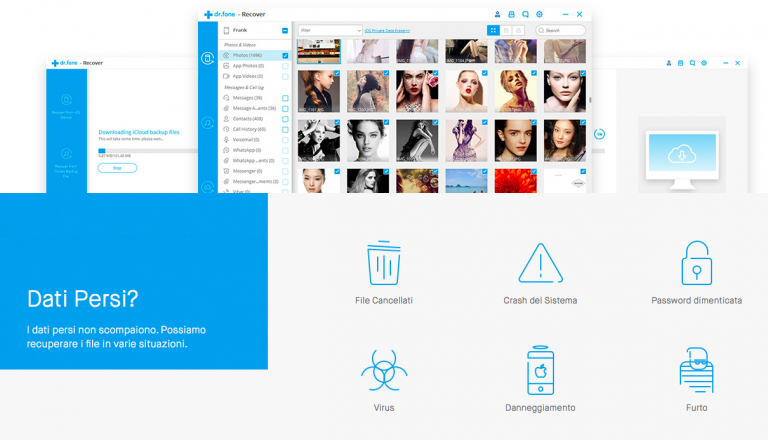Click the Password dimenticata padlock icon
This screenshot has height=440, width=768.
(x=696, y=263)
